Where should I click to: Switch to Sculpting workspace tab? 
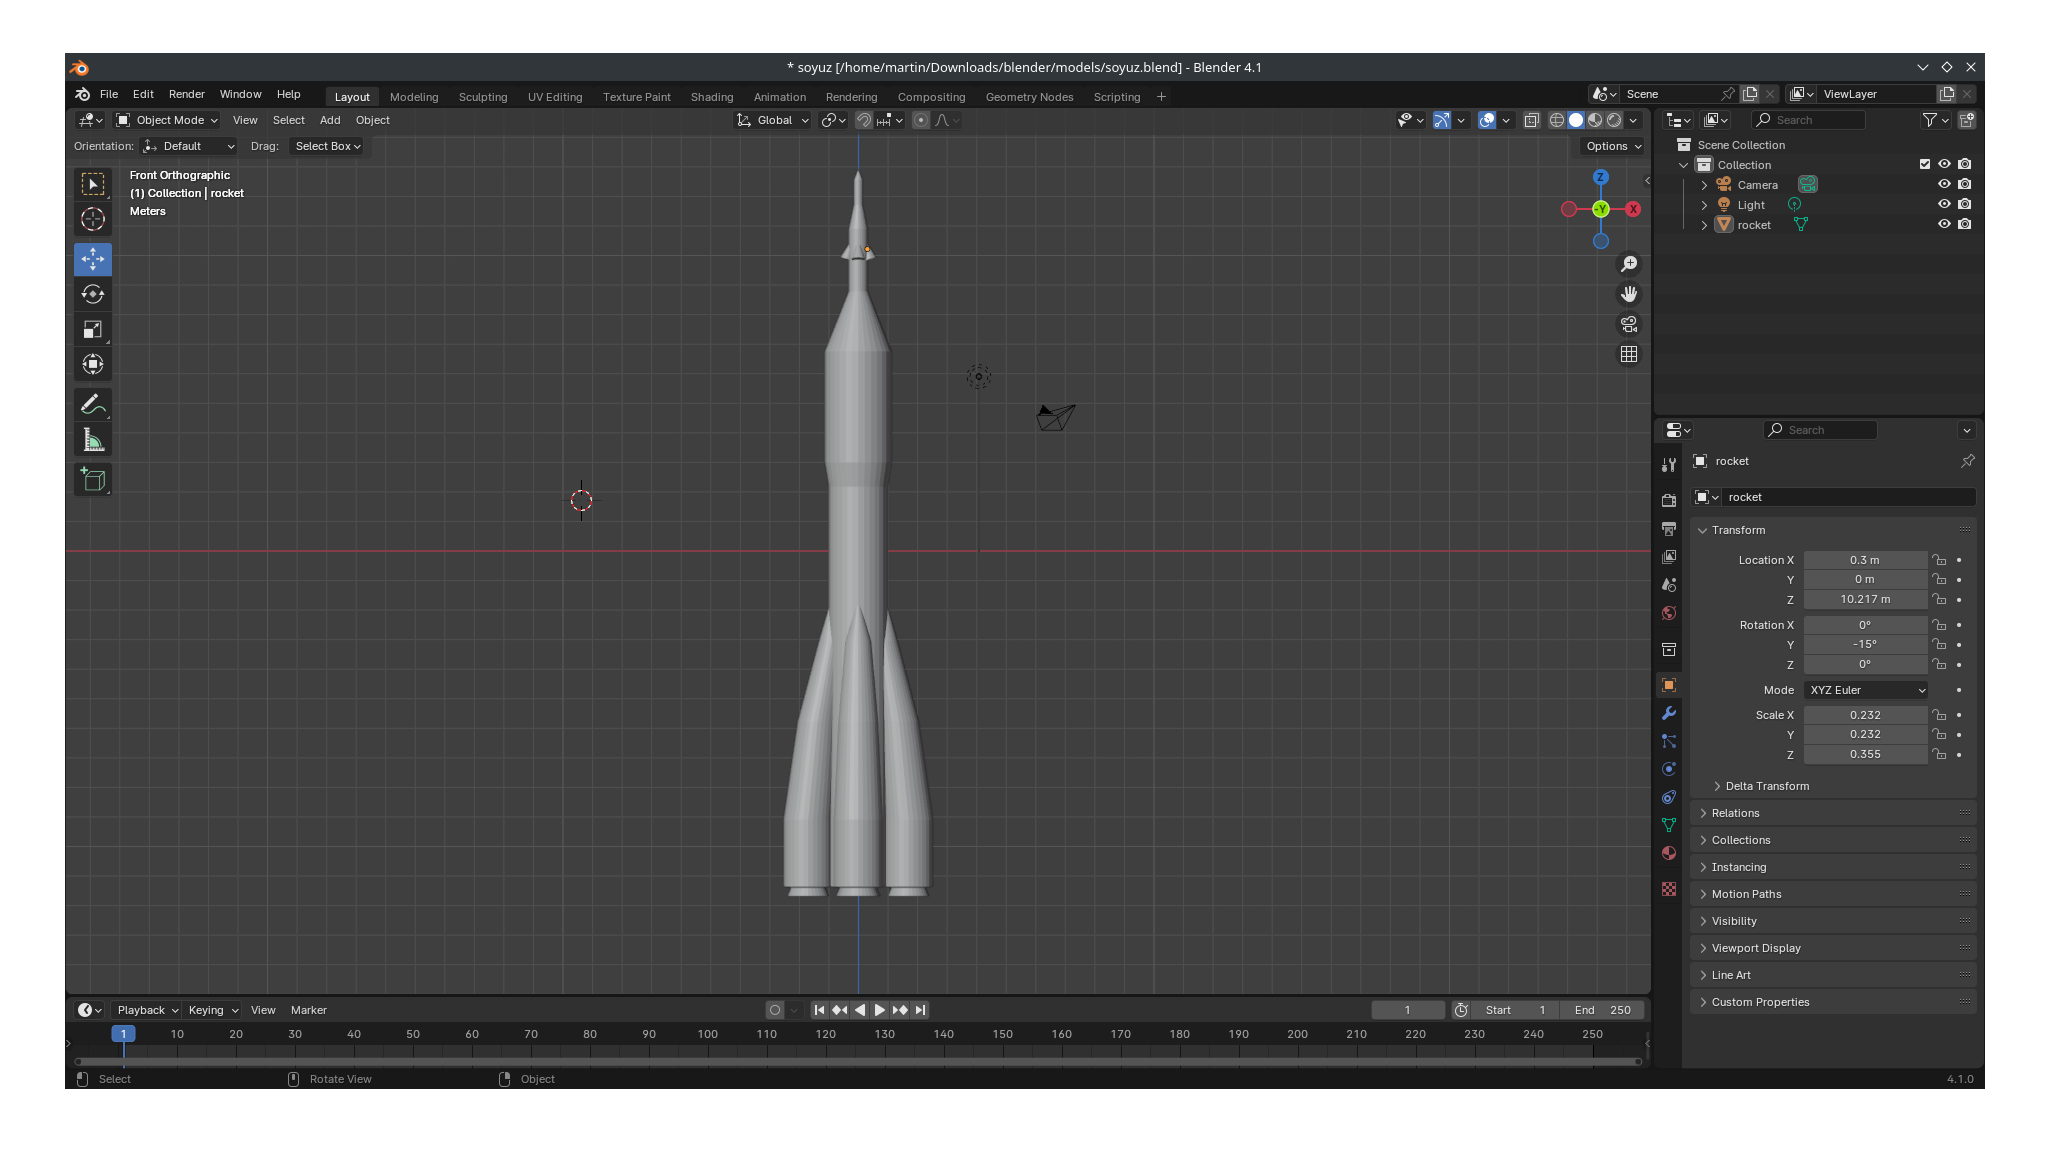(x=483, y=97)
